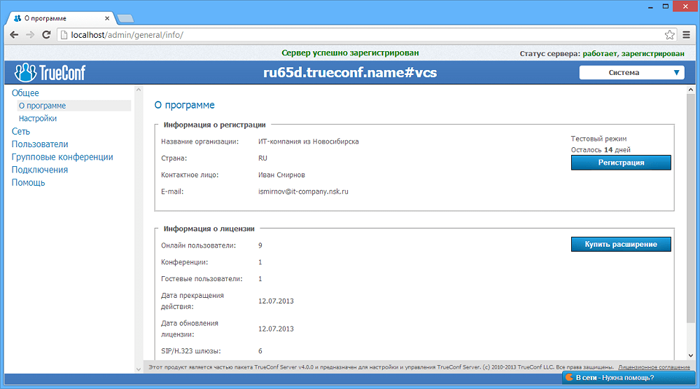Open 'Пользователи' section in sidebar
This screenshot has height=389, width=700.
[x=40, y=144]
